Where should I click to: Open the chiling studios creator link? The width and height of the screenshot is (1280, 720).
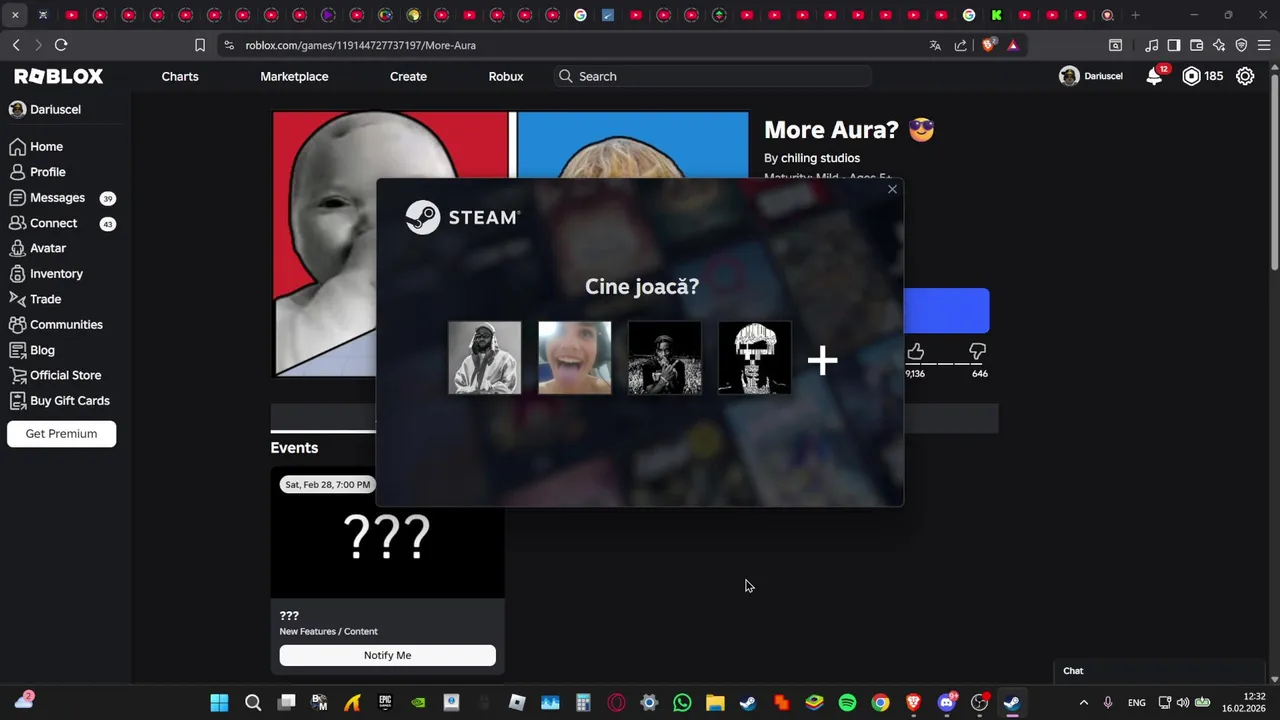pyautogui.click(x=820, y=158)
